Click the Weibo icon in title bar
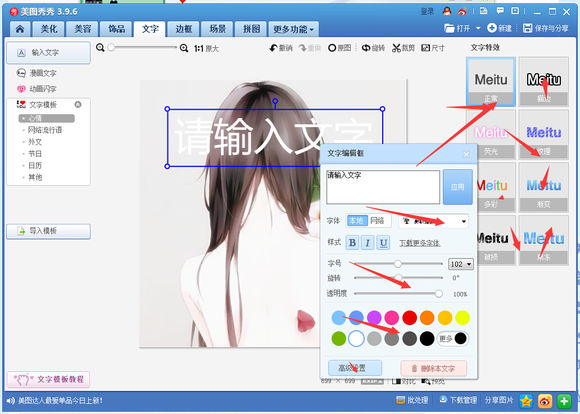The height and width of the screenshot is (414, 580). pos(462,11)
